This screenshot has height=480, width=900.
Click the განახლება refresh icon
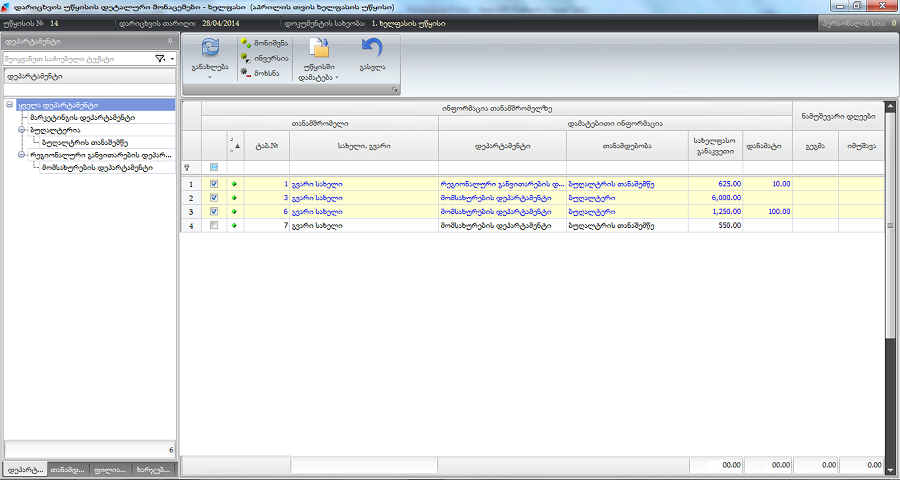(x=210, y=49)
